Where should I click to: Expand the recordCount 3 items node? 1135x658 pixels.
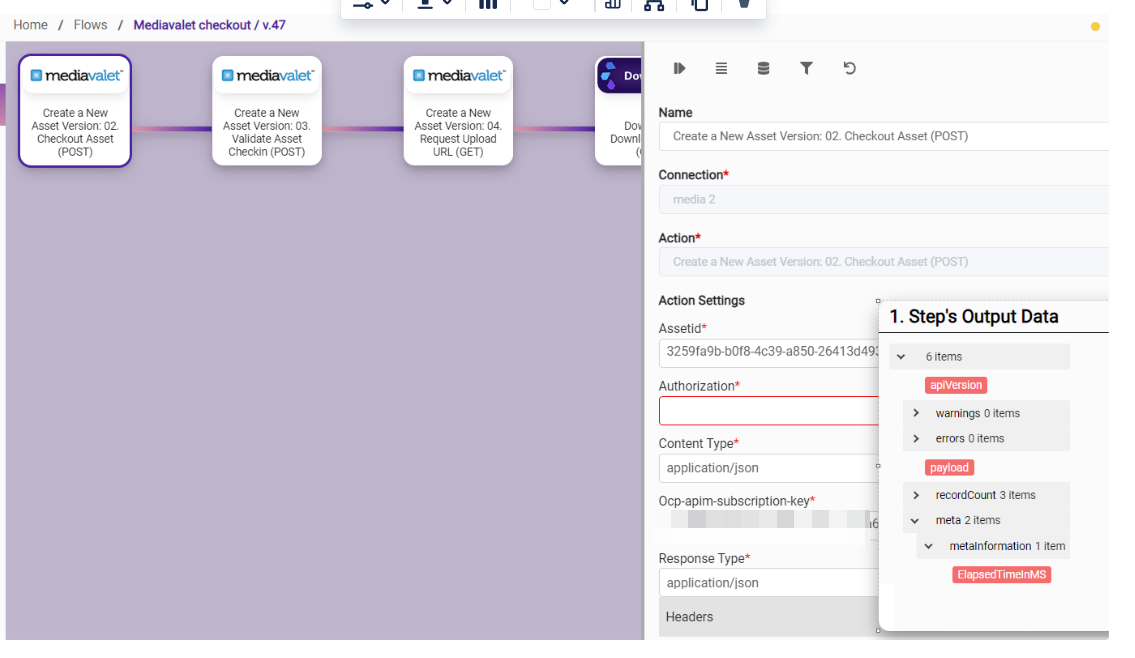coord(916,495)
